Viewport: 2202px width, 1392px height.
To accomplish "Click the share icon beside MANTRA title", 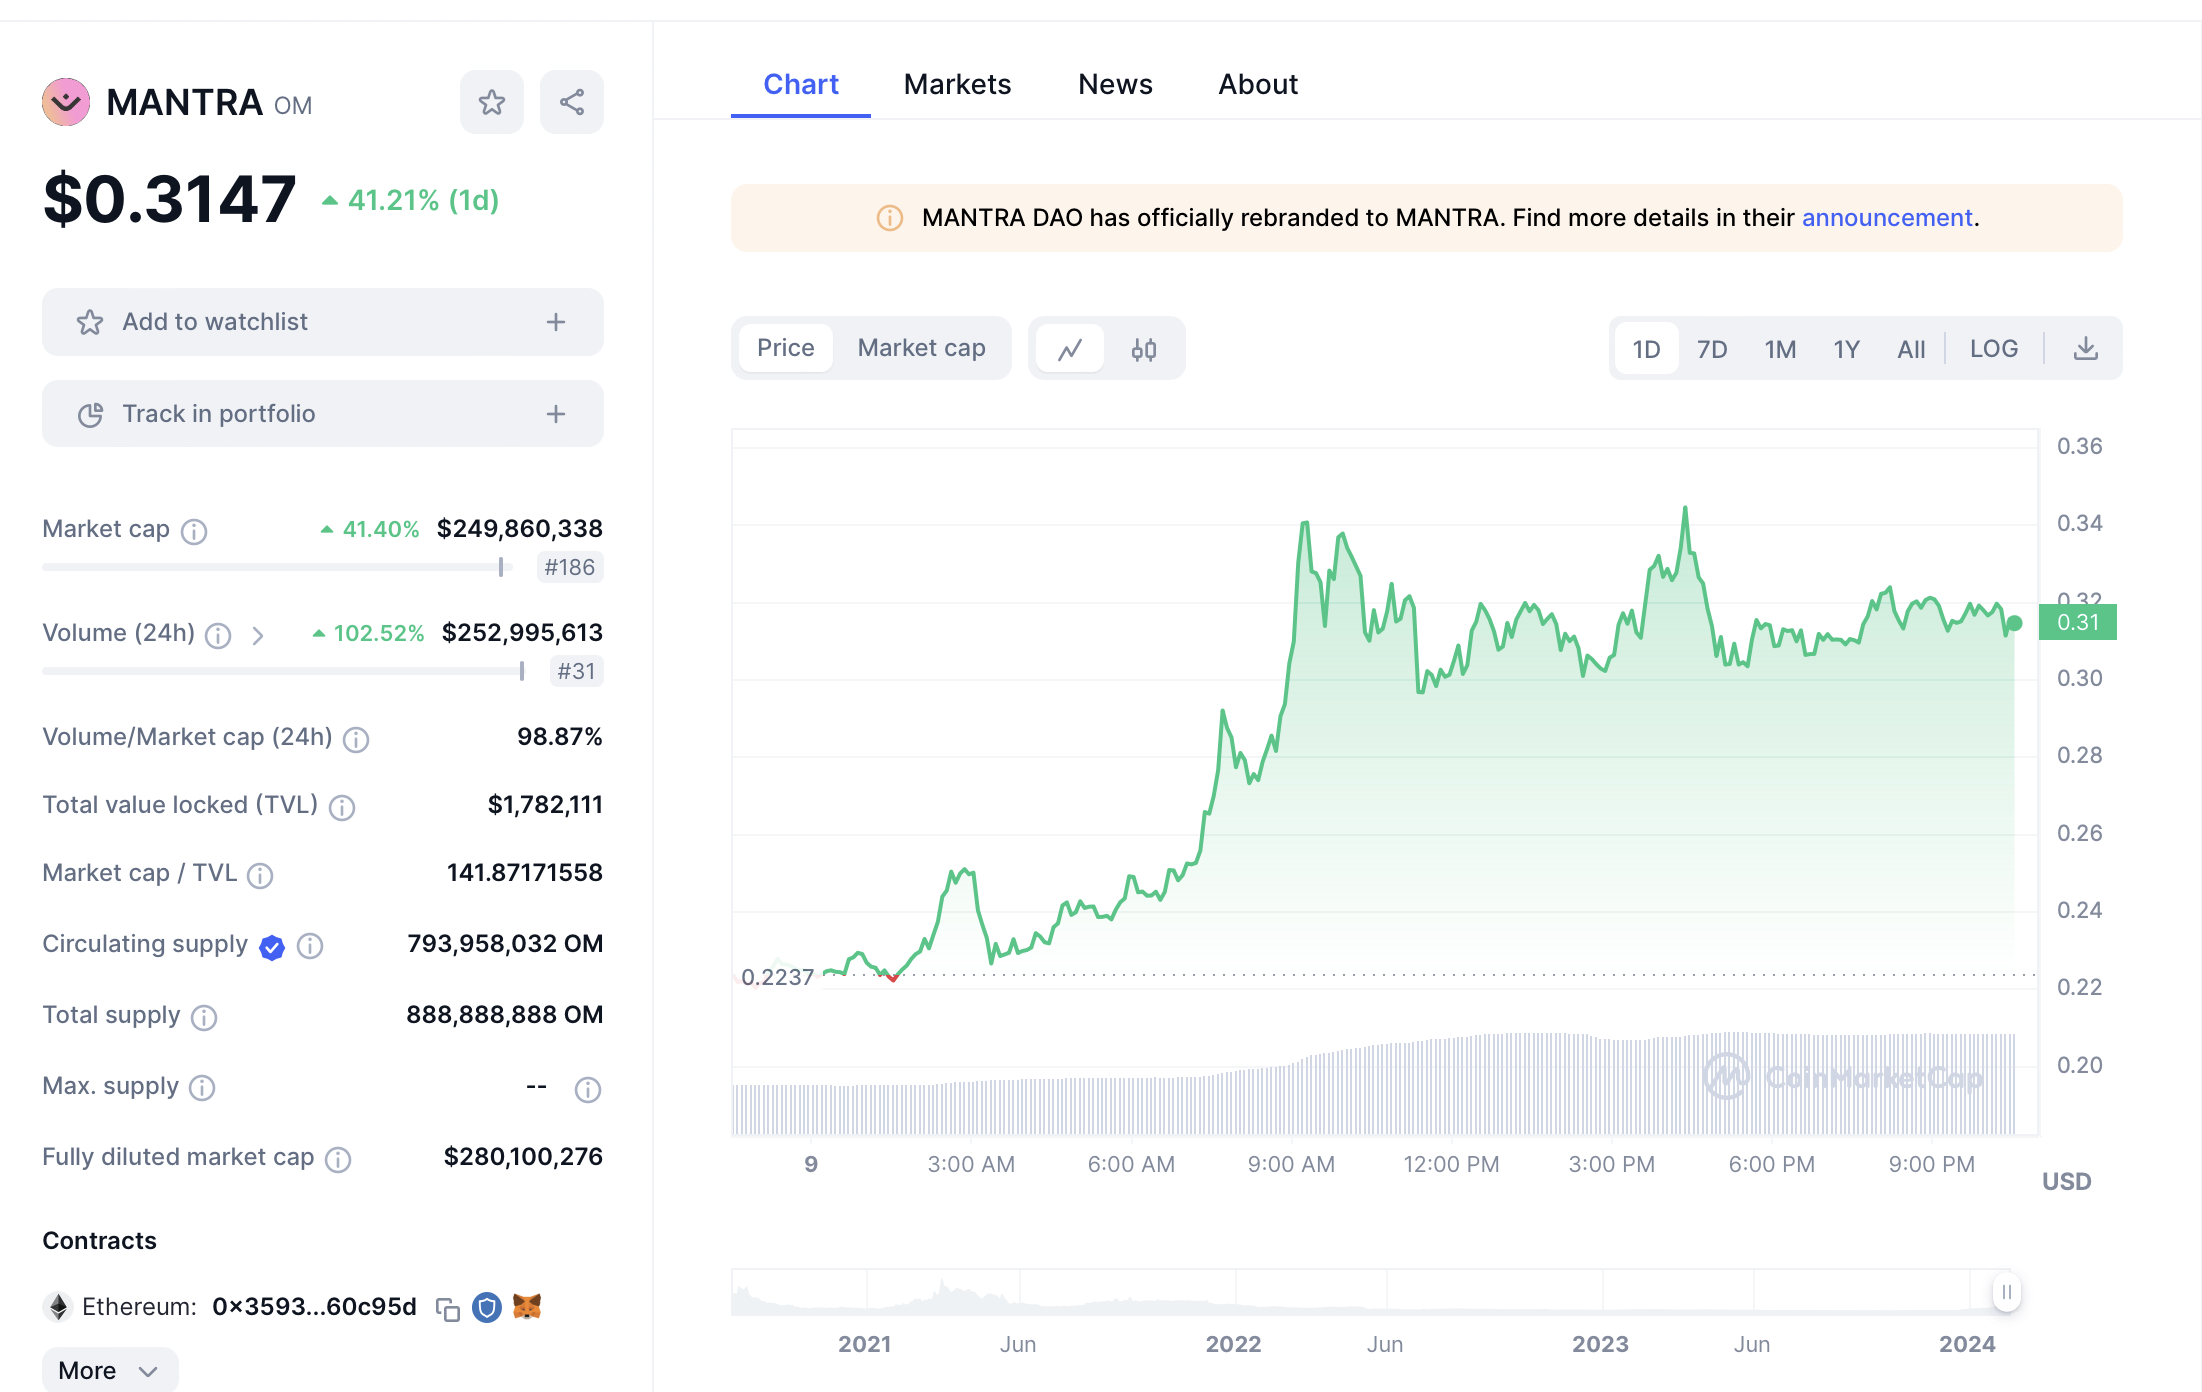I will click(x=571, y=102).
